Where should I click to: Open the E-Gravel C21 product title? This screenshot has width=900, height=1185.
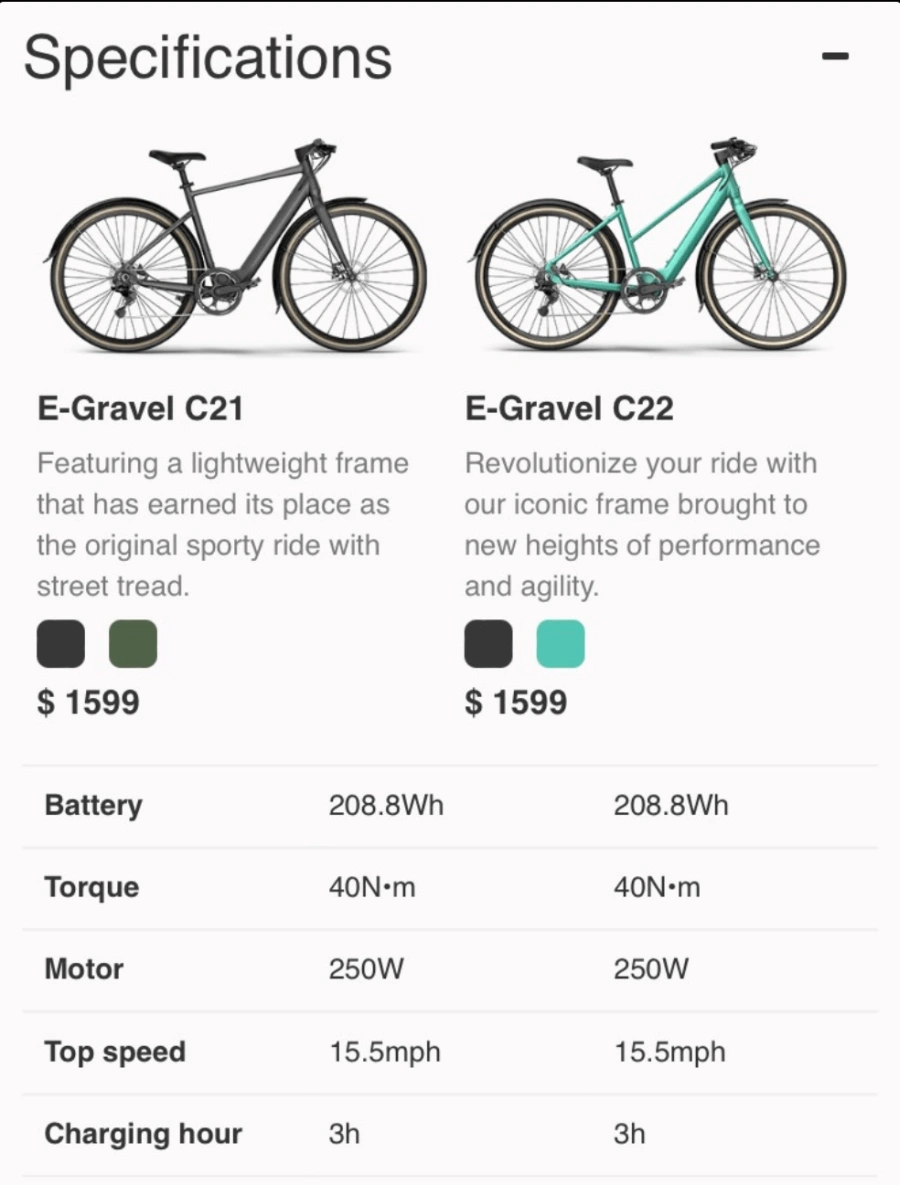(140, 409)
